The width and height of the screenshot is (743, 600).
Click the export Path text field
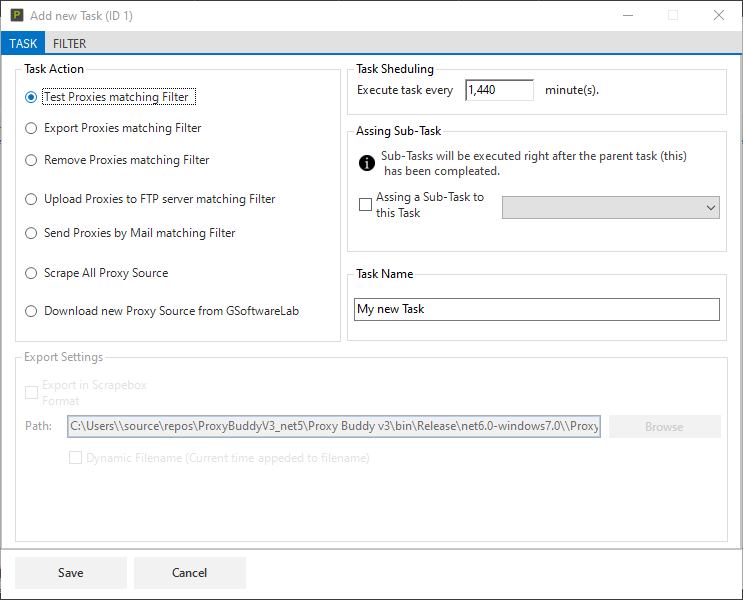pyautogui.click(x=333, y=427)
